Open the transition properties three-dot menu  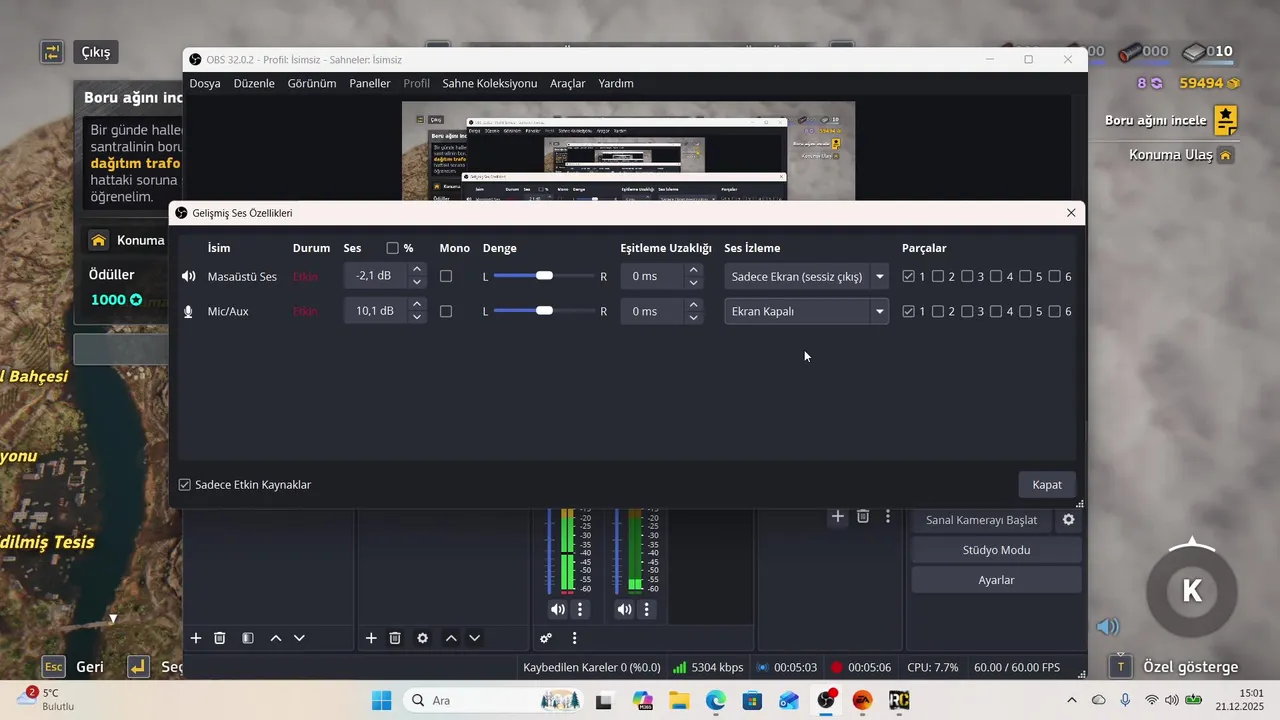click(888, 517)
